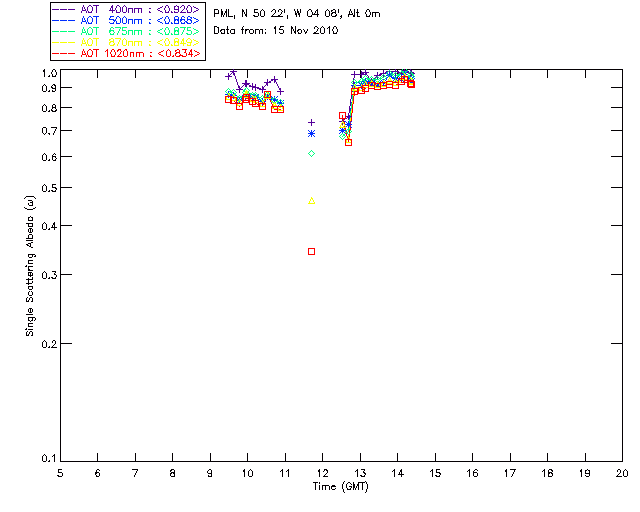Click the AOT 870nm legend entry
The image size is (640, 512).
126,42
